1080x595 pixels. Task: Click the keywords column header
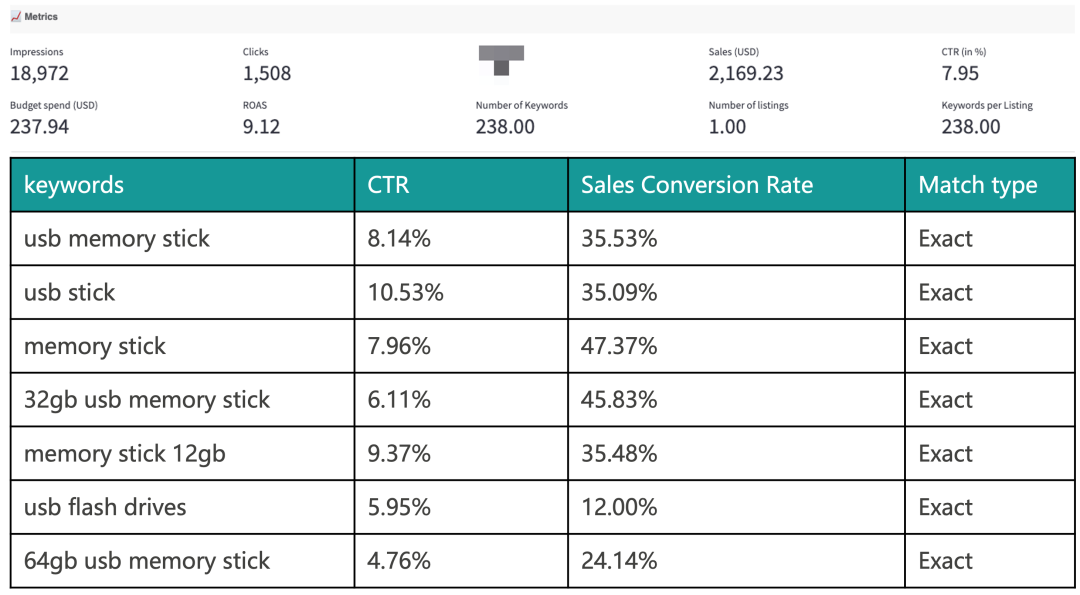(74, 185)
